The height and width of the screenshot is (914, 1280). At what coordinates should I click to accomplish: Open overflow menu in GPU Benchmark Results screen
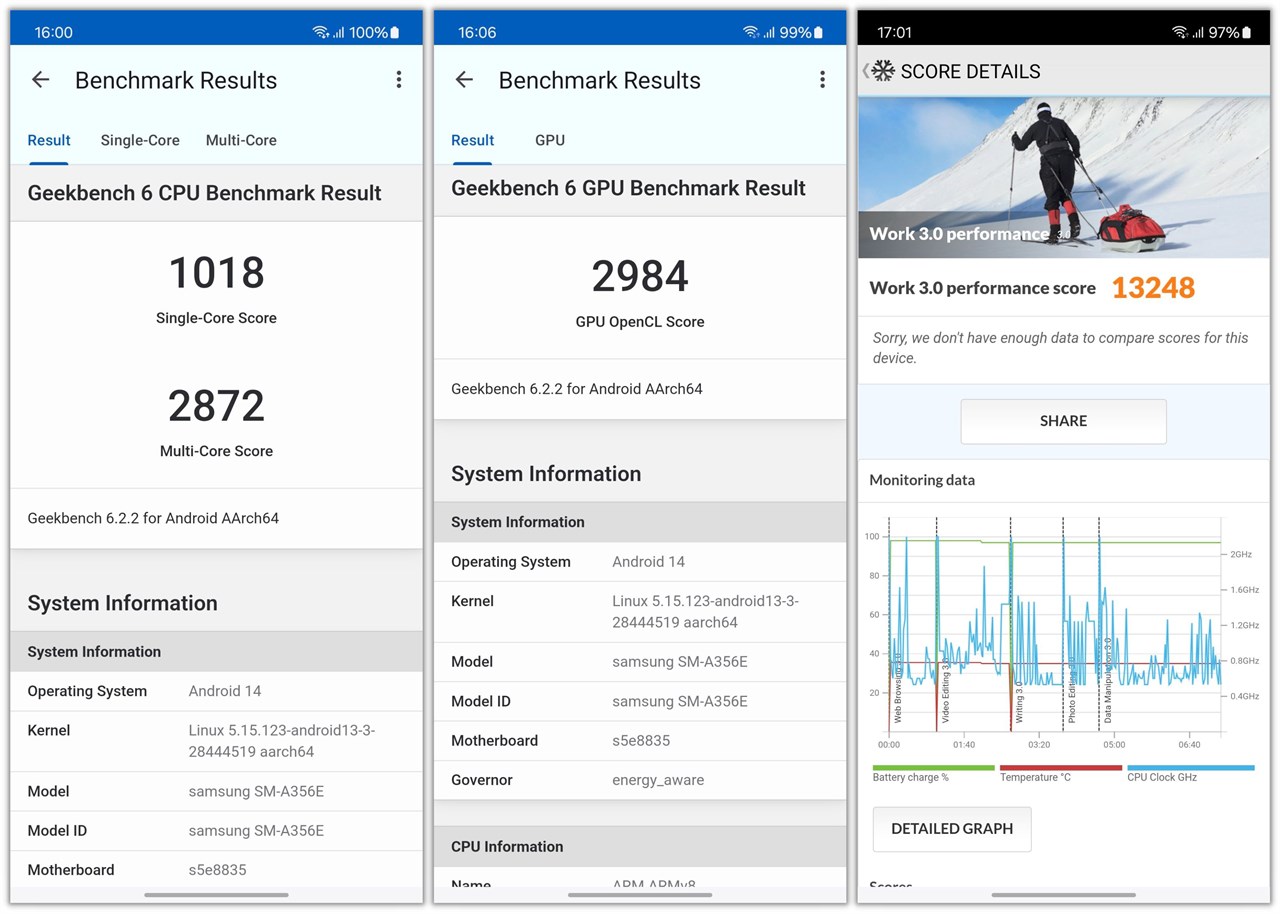coord(822,80)
